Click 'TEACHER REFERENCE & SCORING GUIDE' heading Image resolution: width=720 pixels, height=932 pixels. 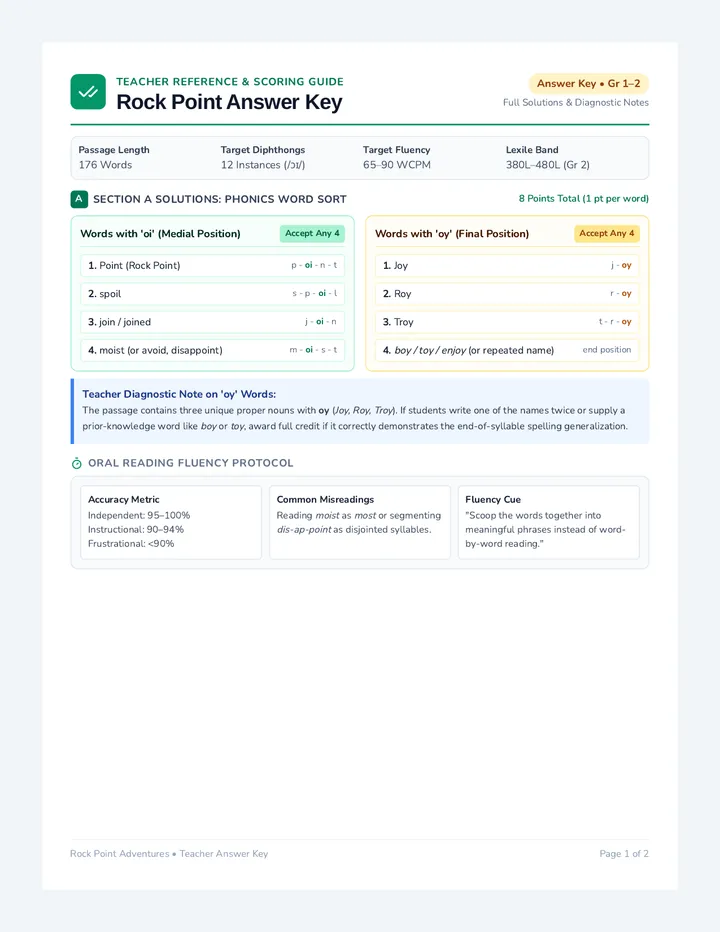click(x=229, y=81)
